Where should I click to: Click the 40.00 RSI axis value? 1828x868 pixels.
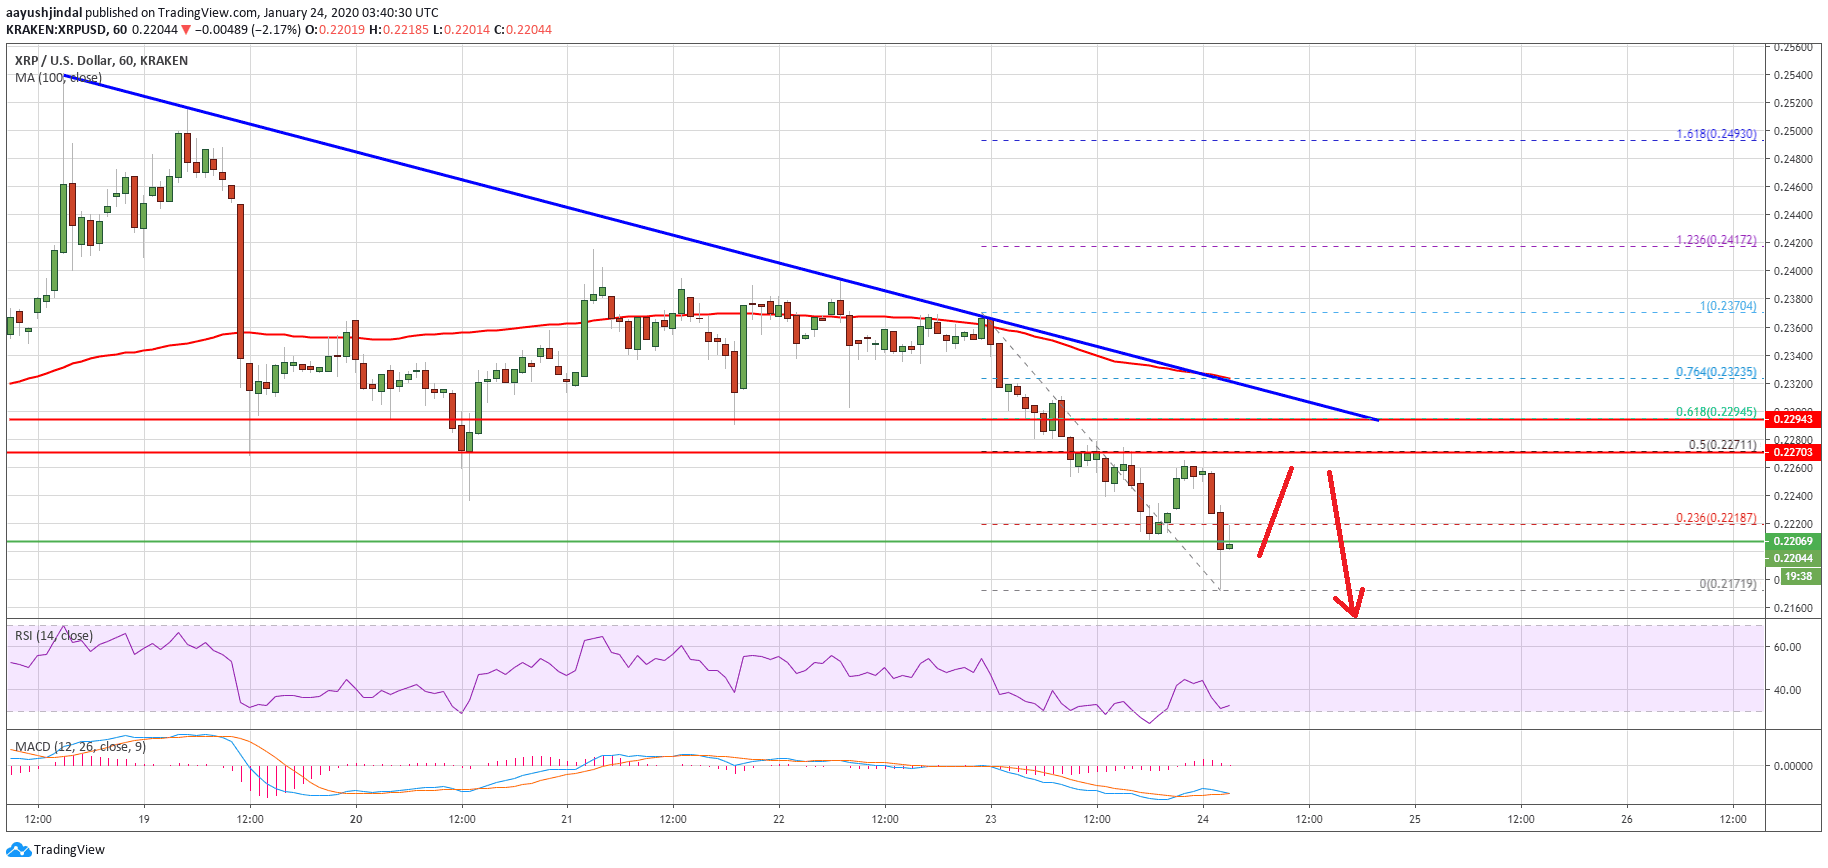click(1787, 690)
